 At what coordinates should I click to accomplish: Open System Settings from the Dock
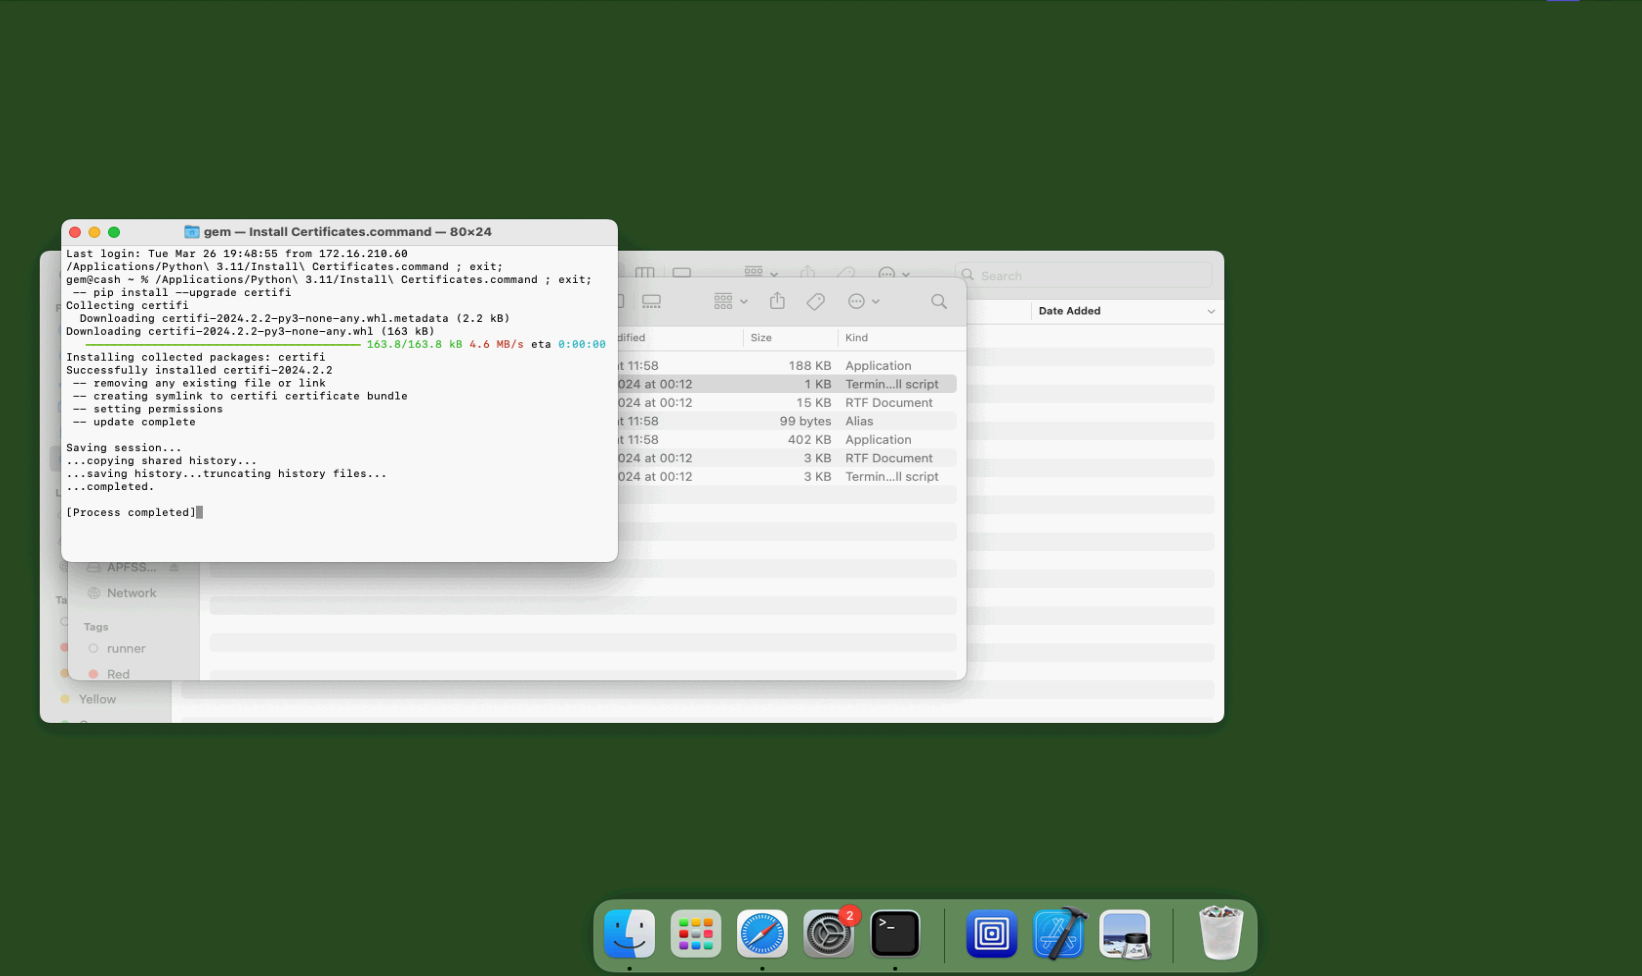(x=828, y=933)
